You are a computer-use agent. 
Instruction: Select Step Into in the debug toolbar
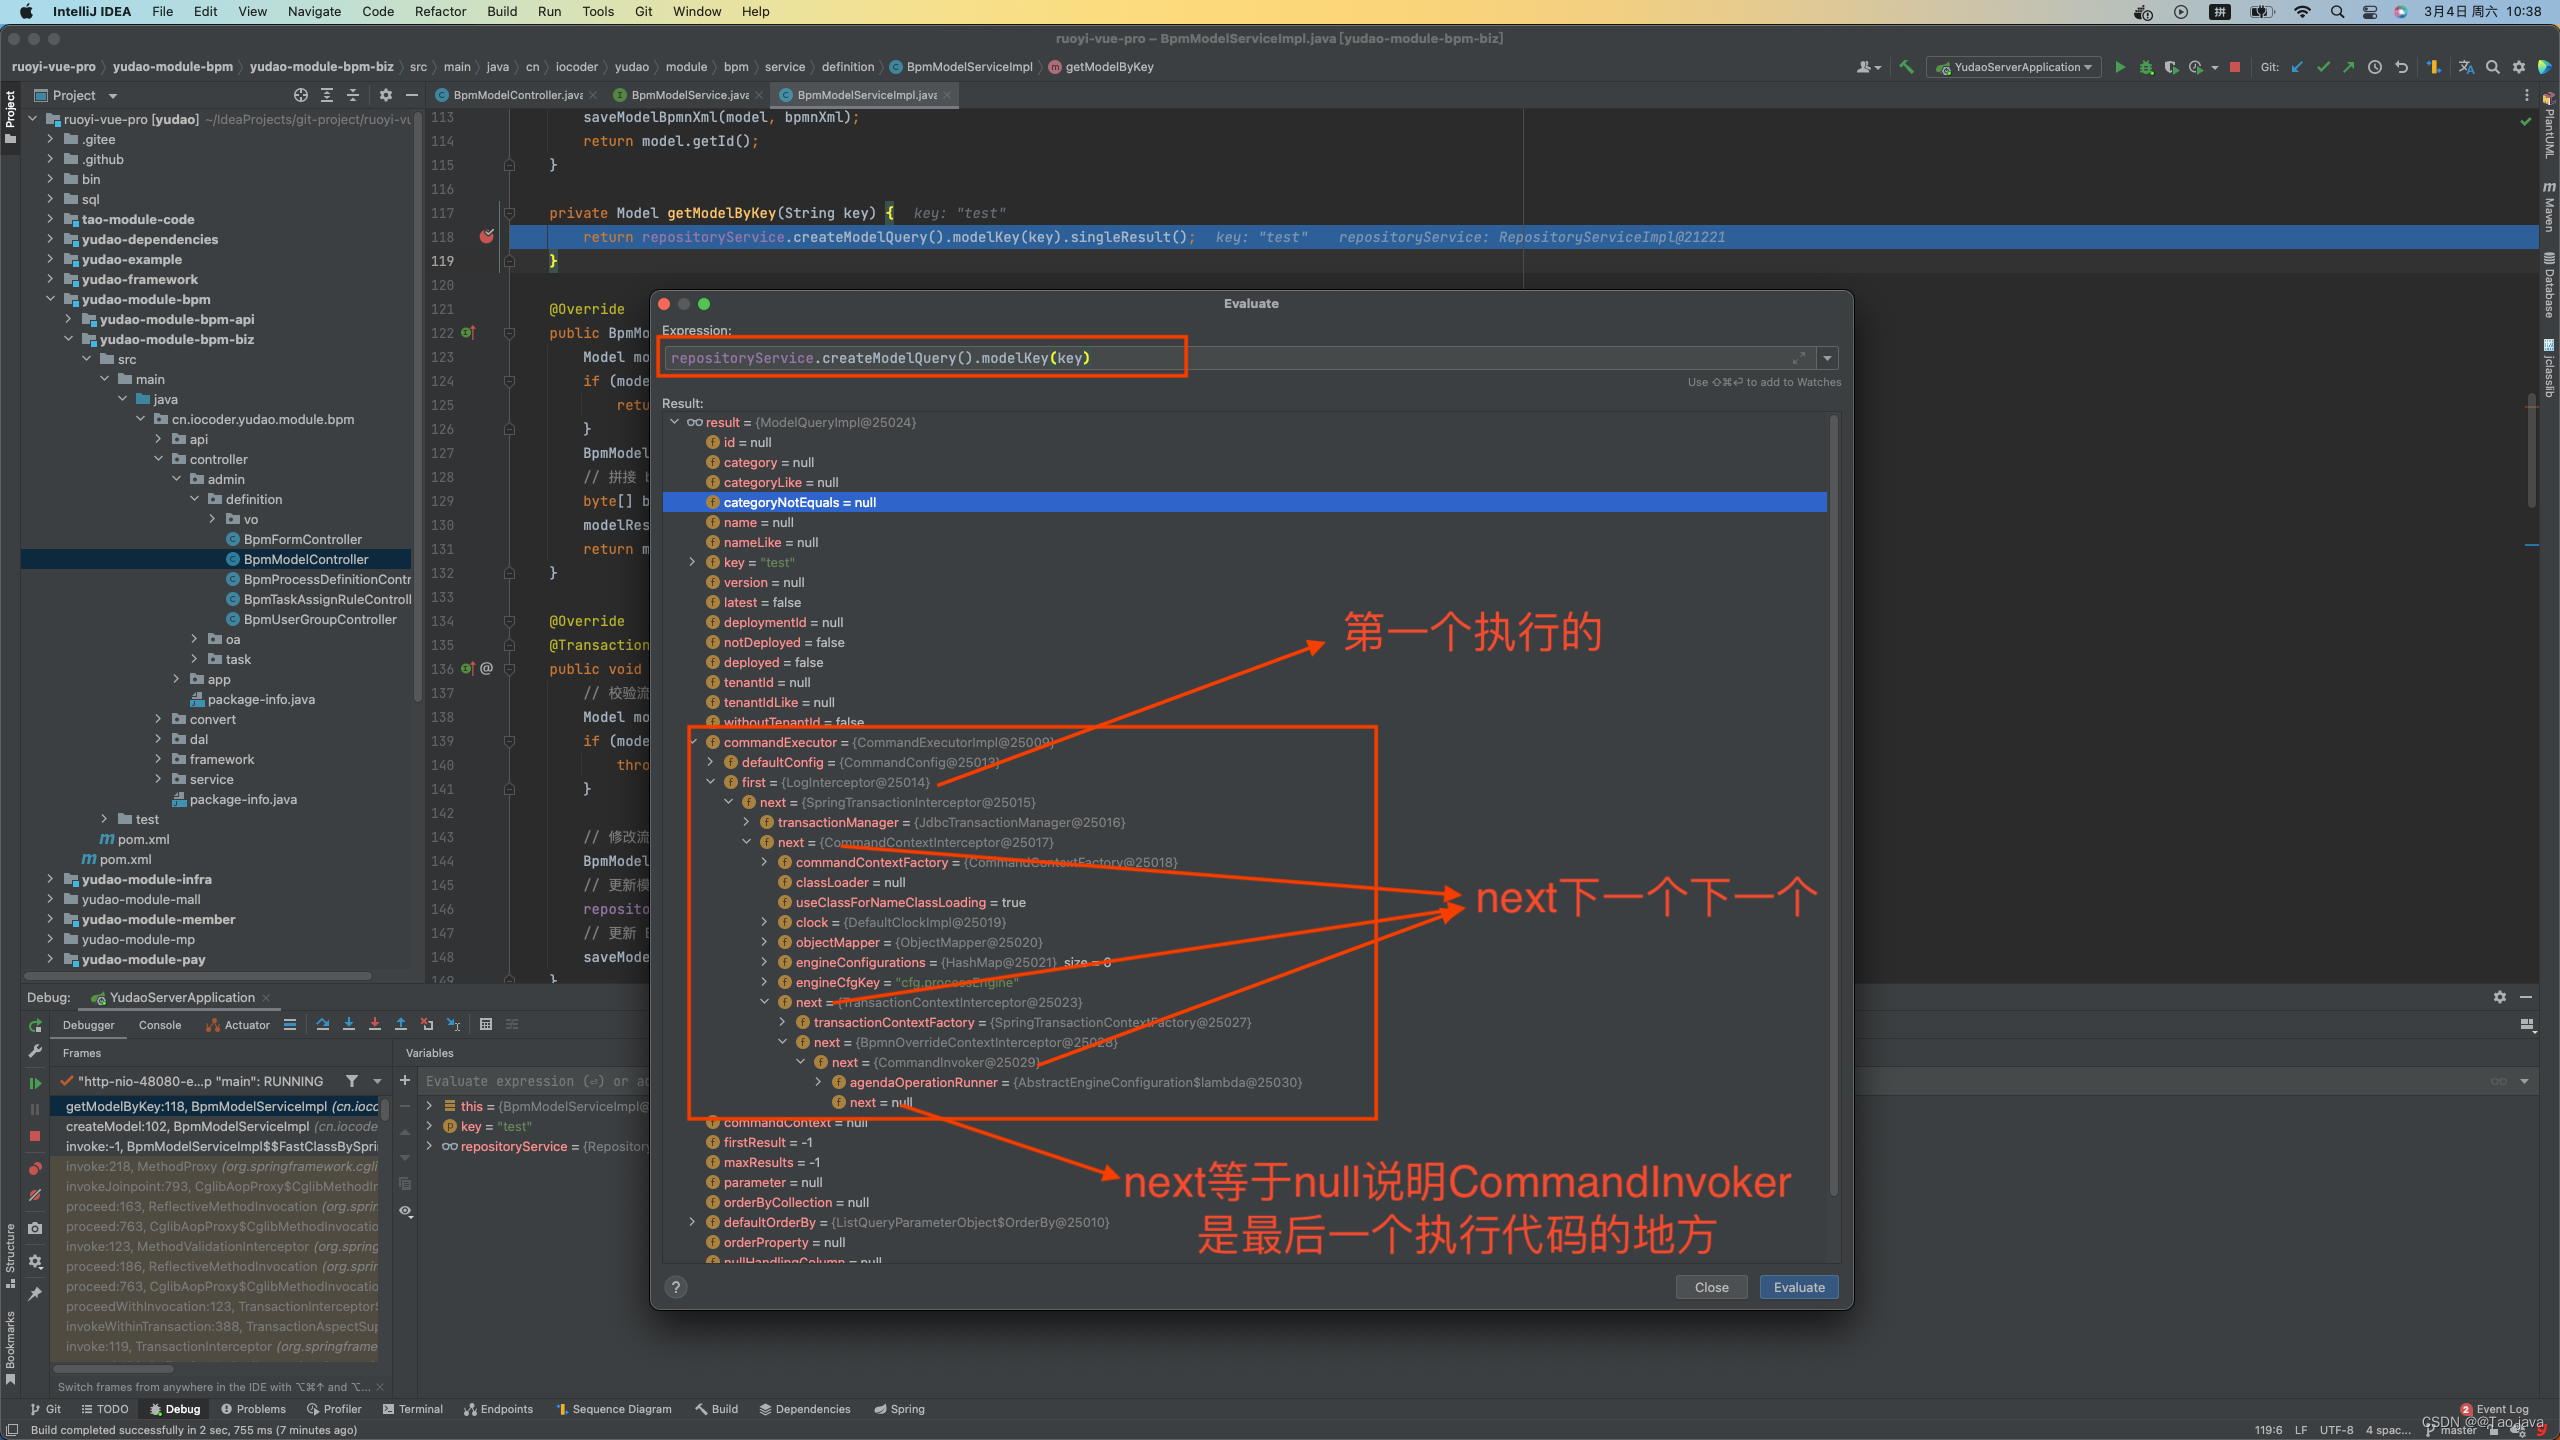348,1024
